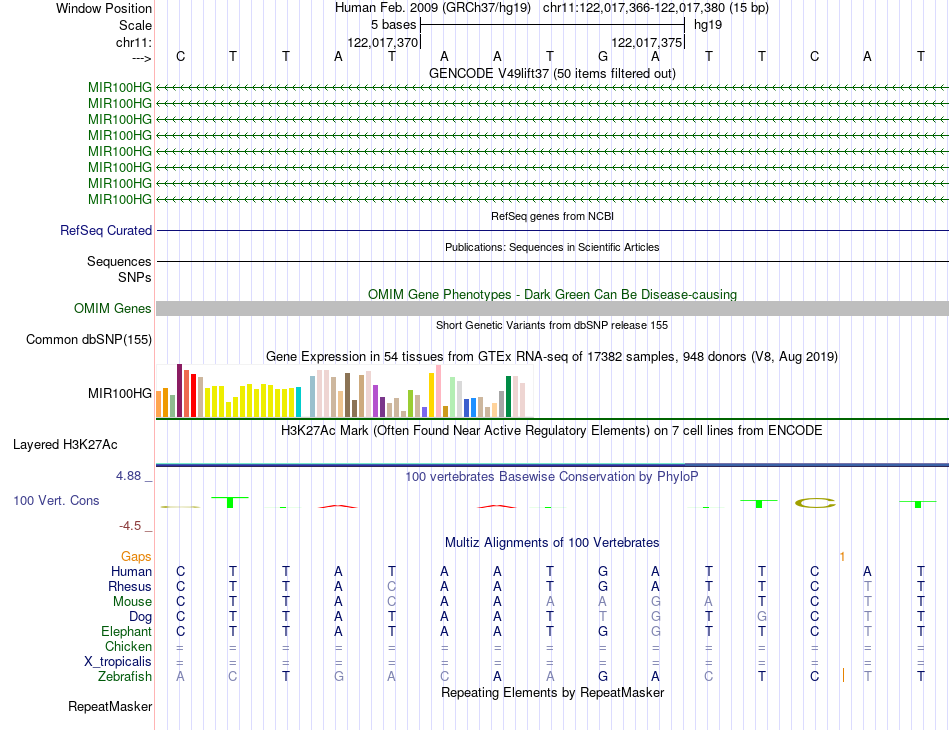Click the orange 1 gap marker in Gaps row

pyautogui.click(x=842, y=556)
